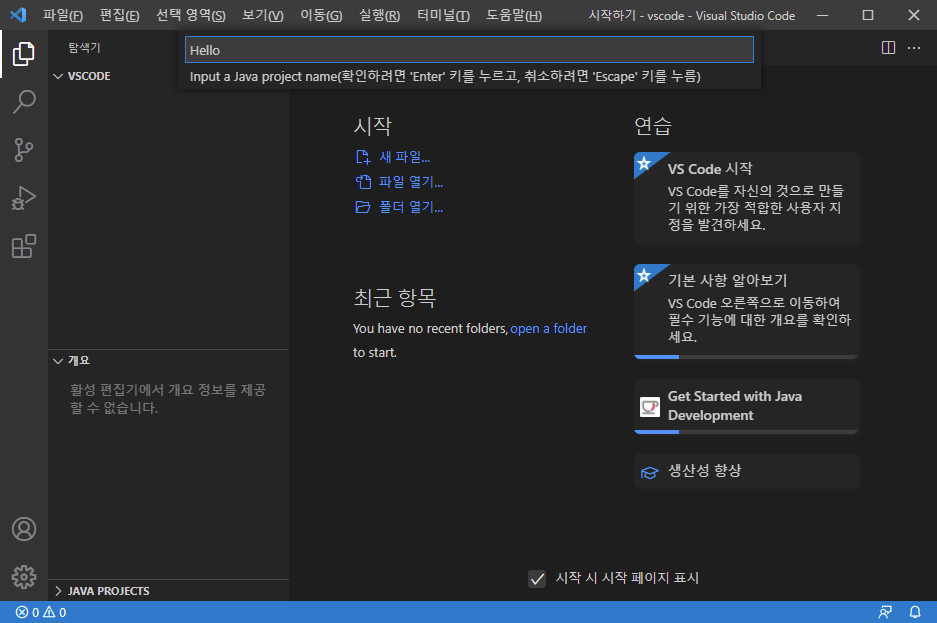
Task: Open the Manage gear icon
Action: point(24,577)
